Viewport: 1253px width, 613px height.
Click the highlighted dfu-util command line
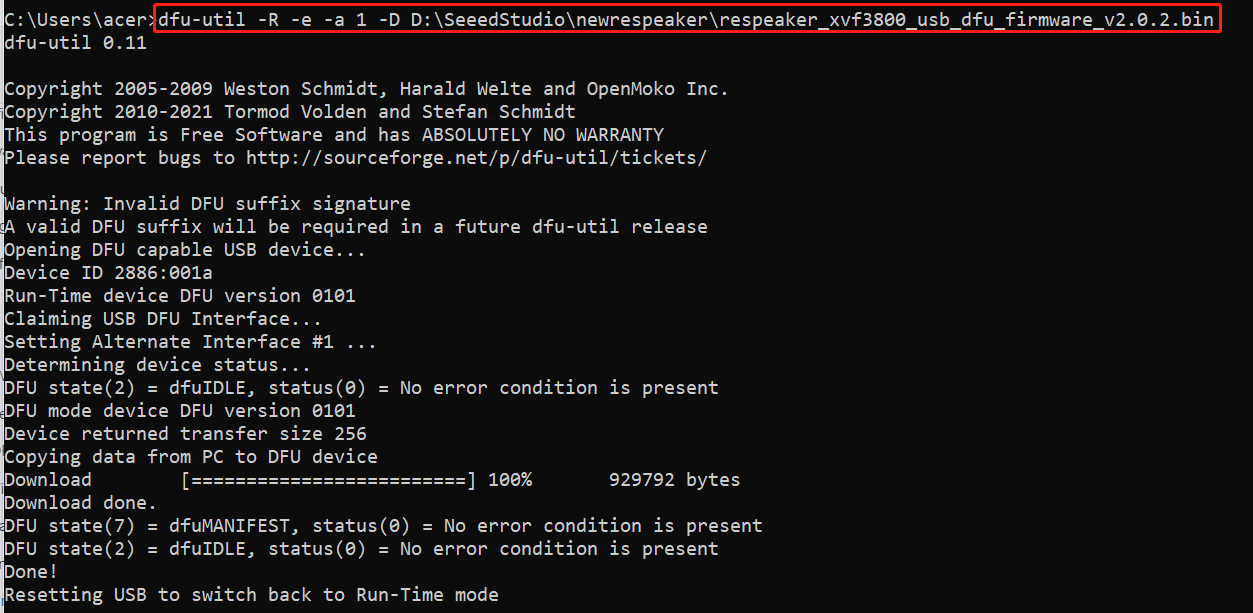pos(688,19)
